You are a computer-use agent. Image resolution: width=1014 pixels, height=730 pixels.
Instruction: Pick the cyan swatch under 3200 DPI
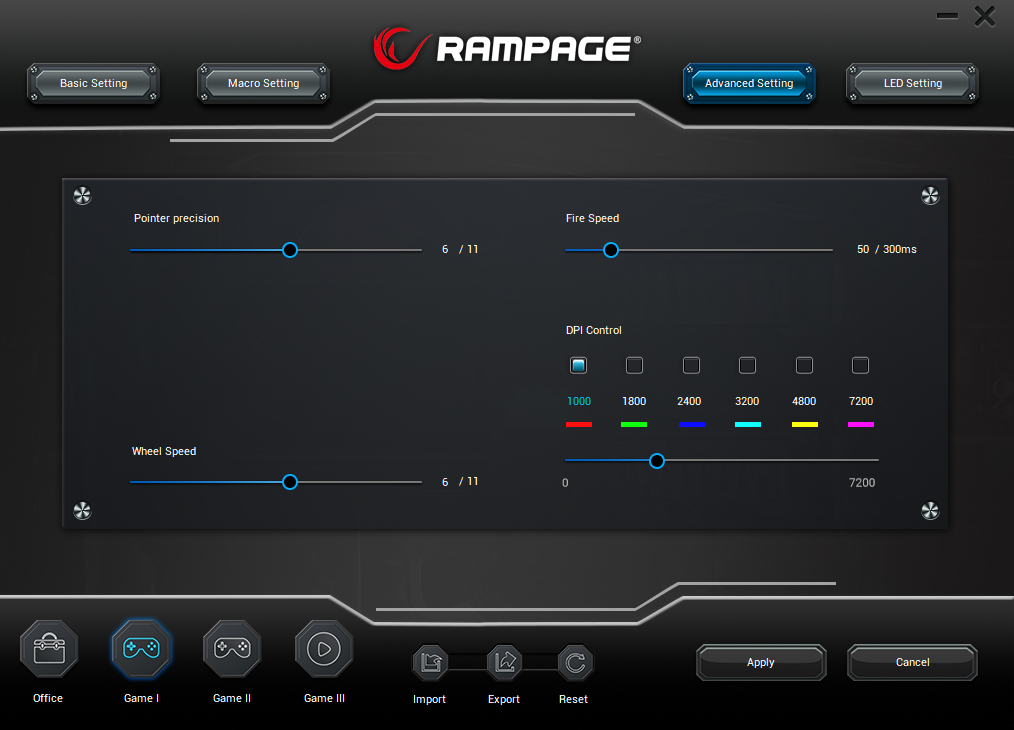(748, 424)
